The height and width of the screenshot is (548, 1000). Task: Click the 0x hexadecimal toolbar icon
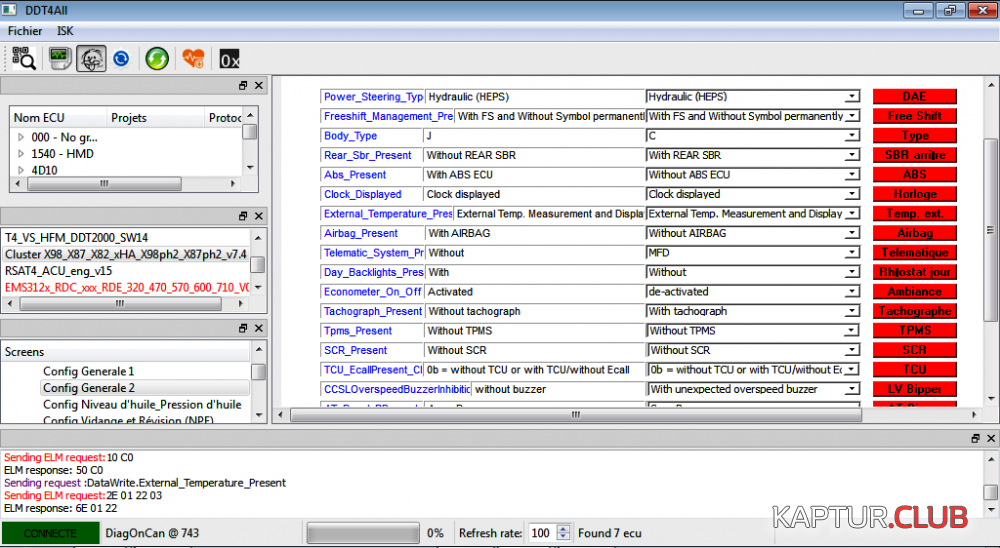click(229, 59)
